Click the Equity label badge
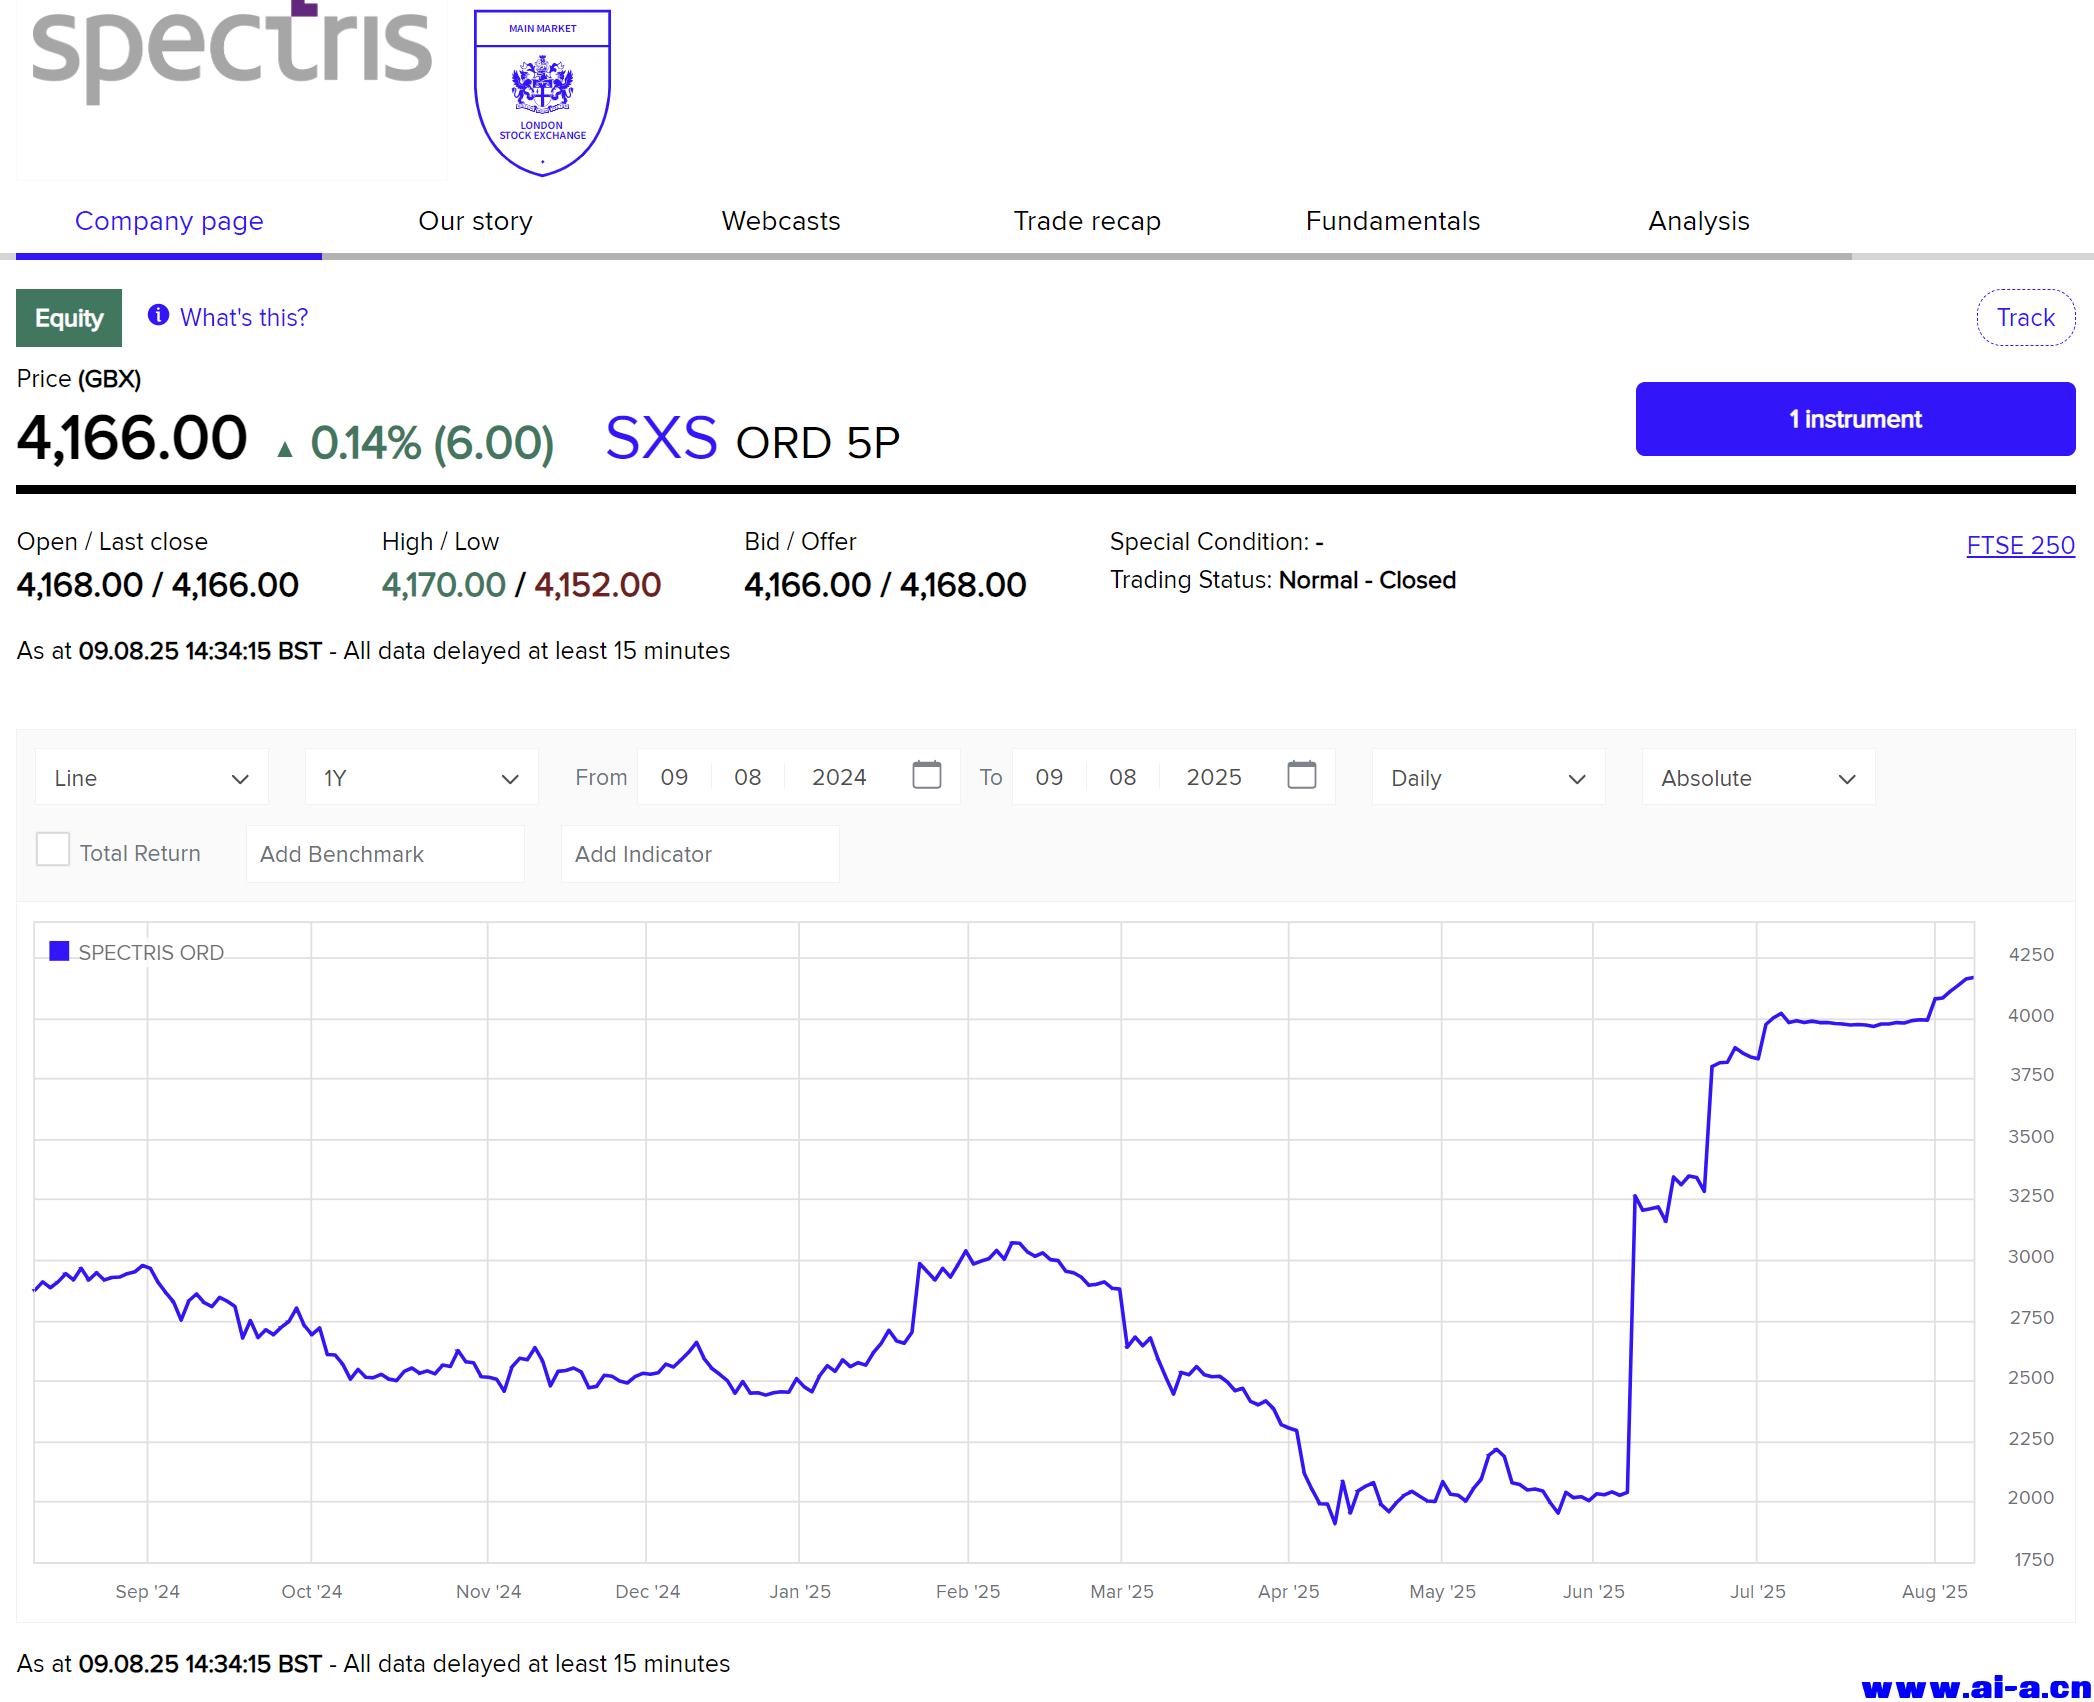This screenshot has width=2094, height=1702. (x=69, y=318)
